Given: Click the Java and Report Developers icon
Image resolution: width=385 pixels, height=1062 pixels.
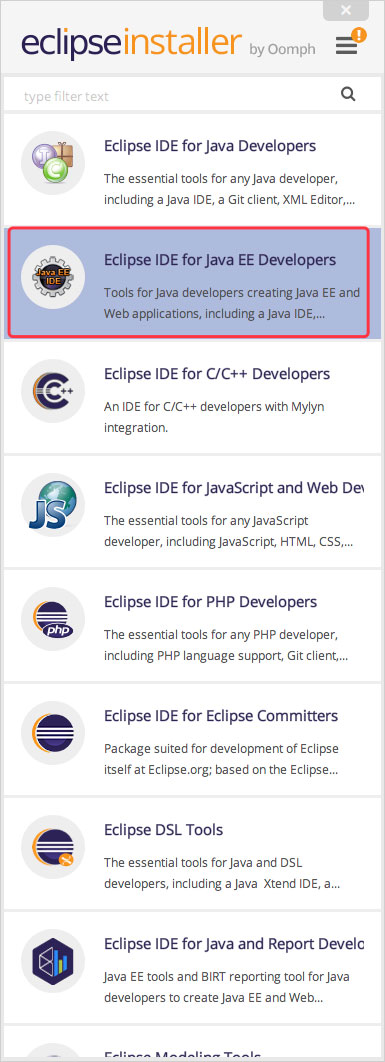Looking at the screenshot, I should point(53,961).
